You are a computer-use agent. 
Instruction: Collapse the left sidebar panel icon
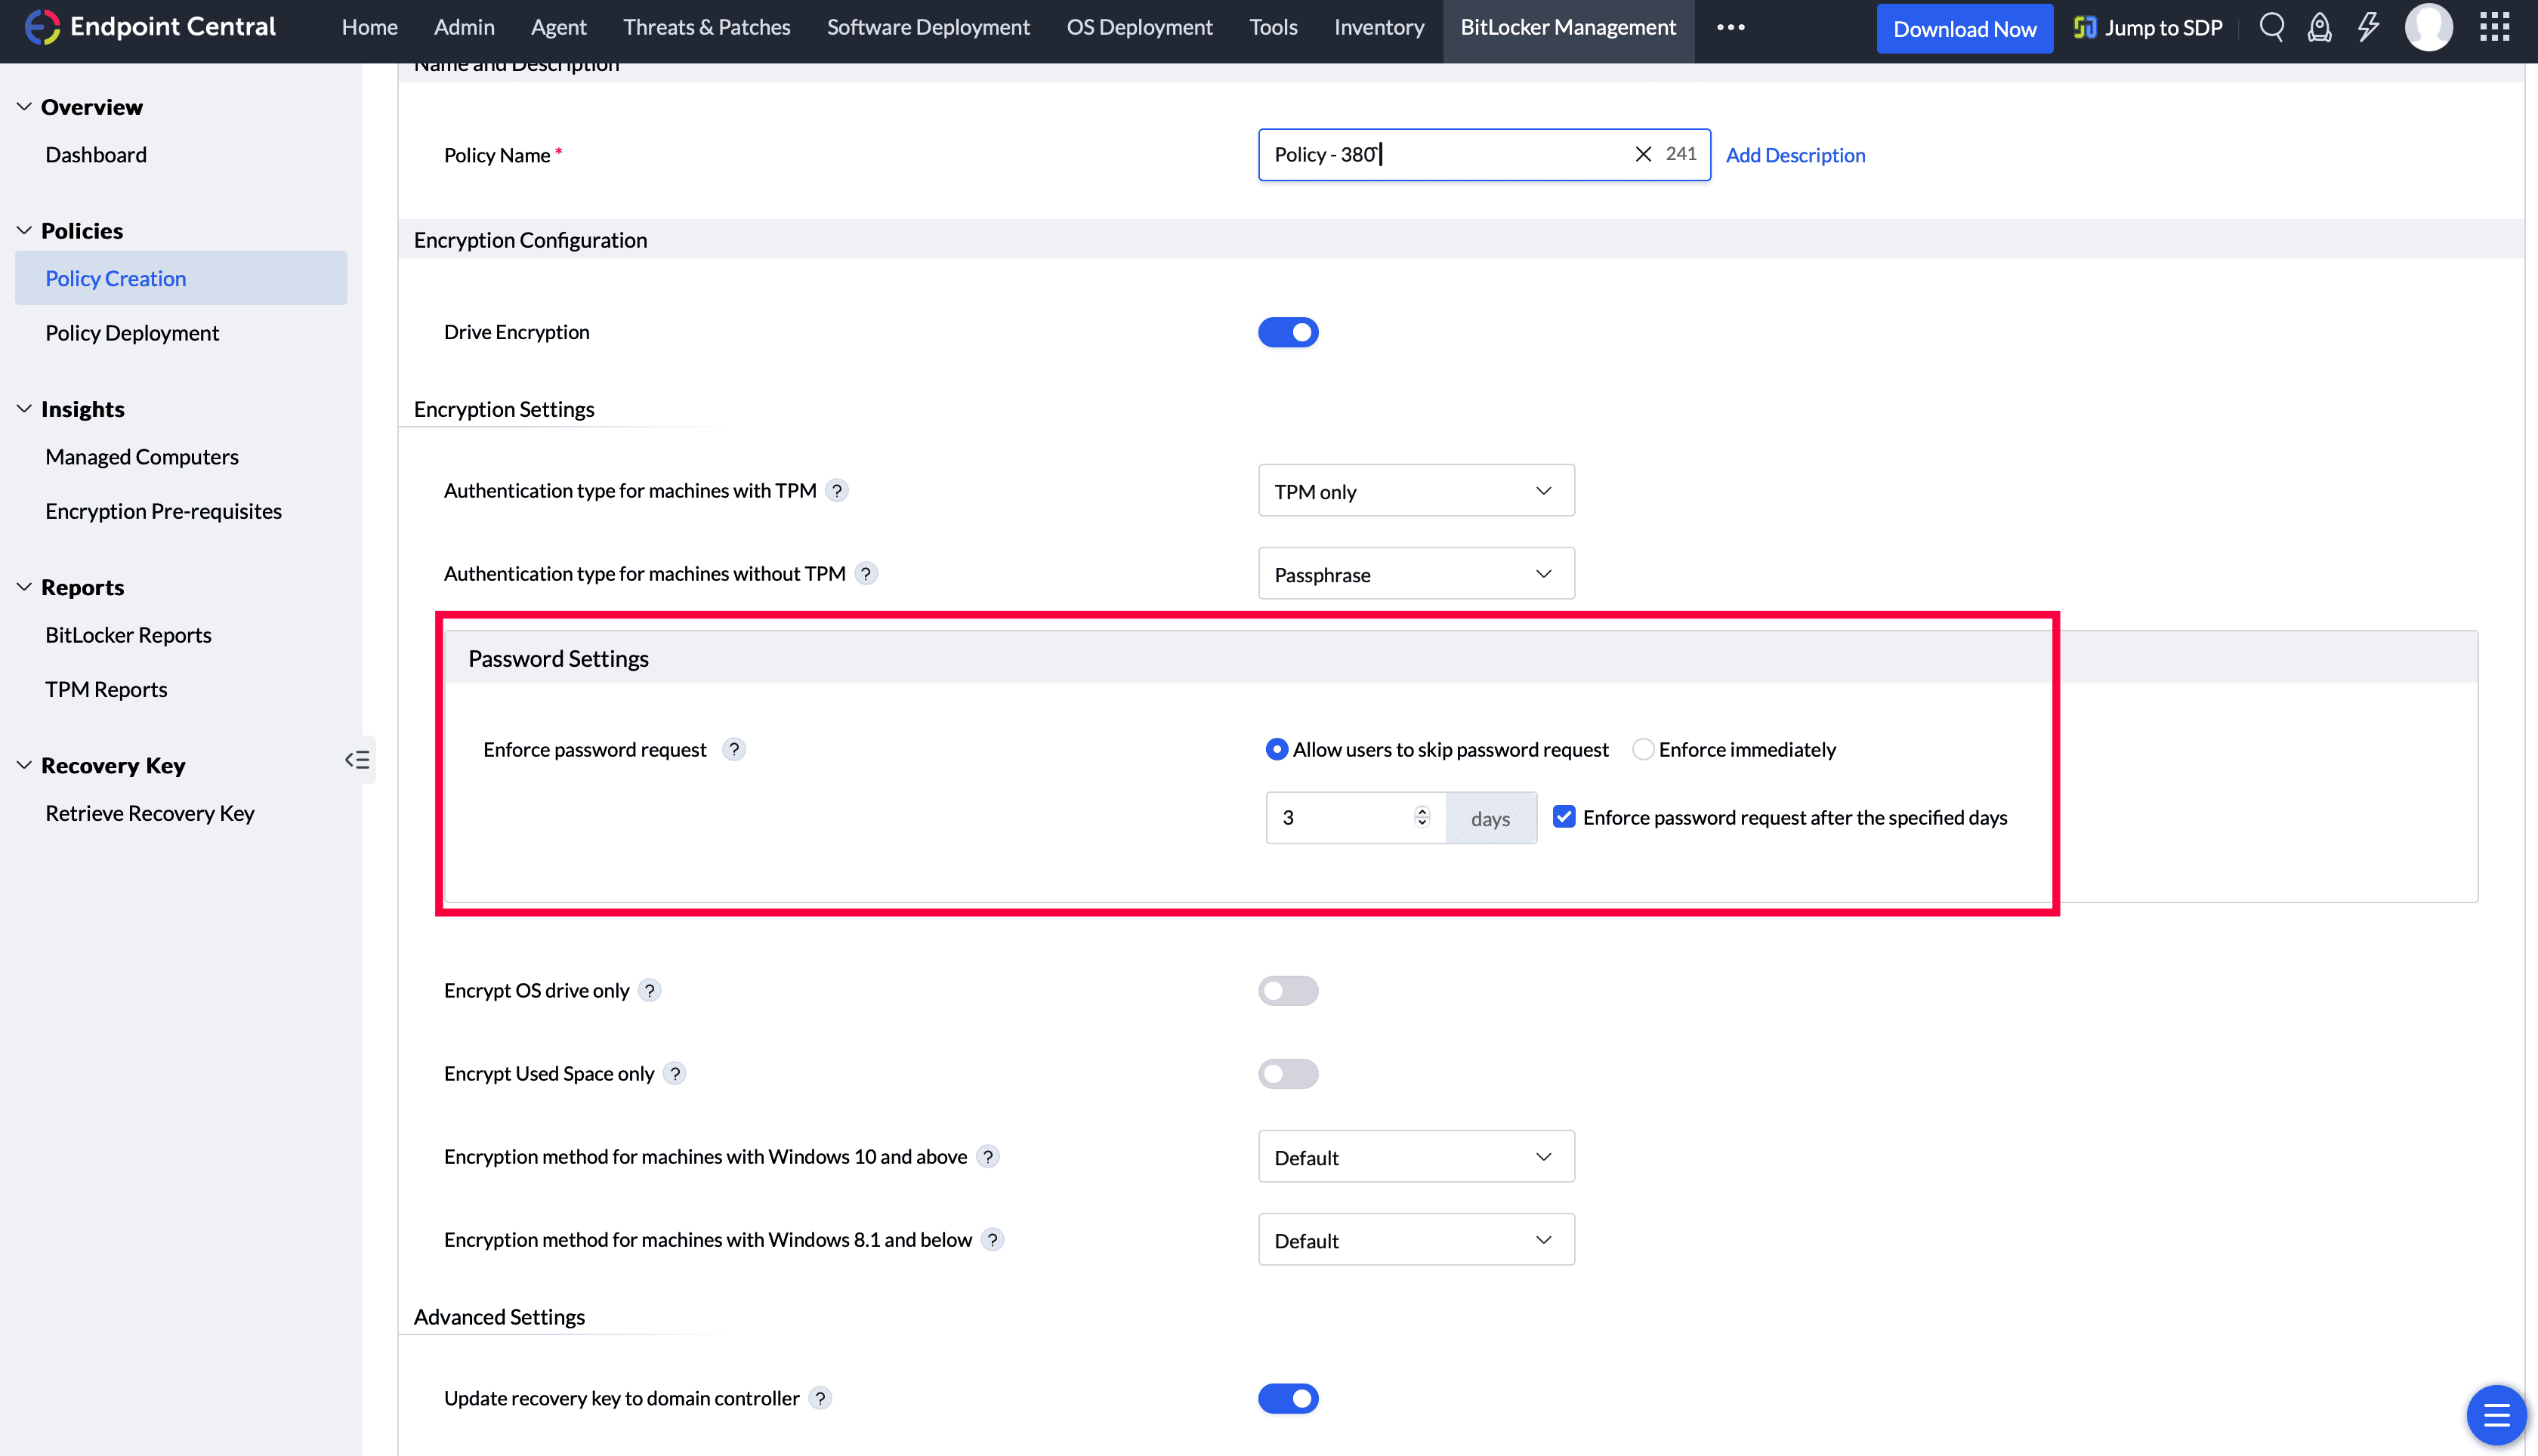click(x=357, y=760)
